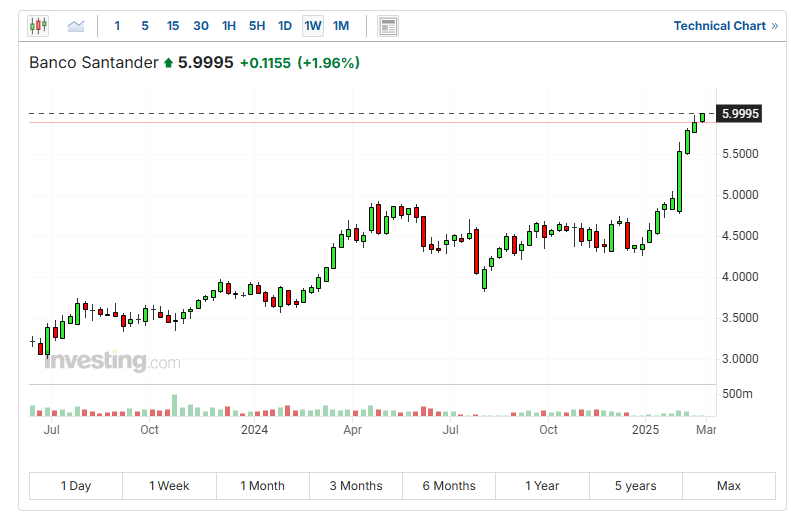The image size is (791, 521).
Task: Click the Banco Santander title text
Action: [94, 63]
